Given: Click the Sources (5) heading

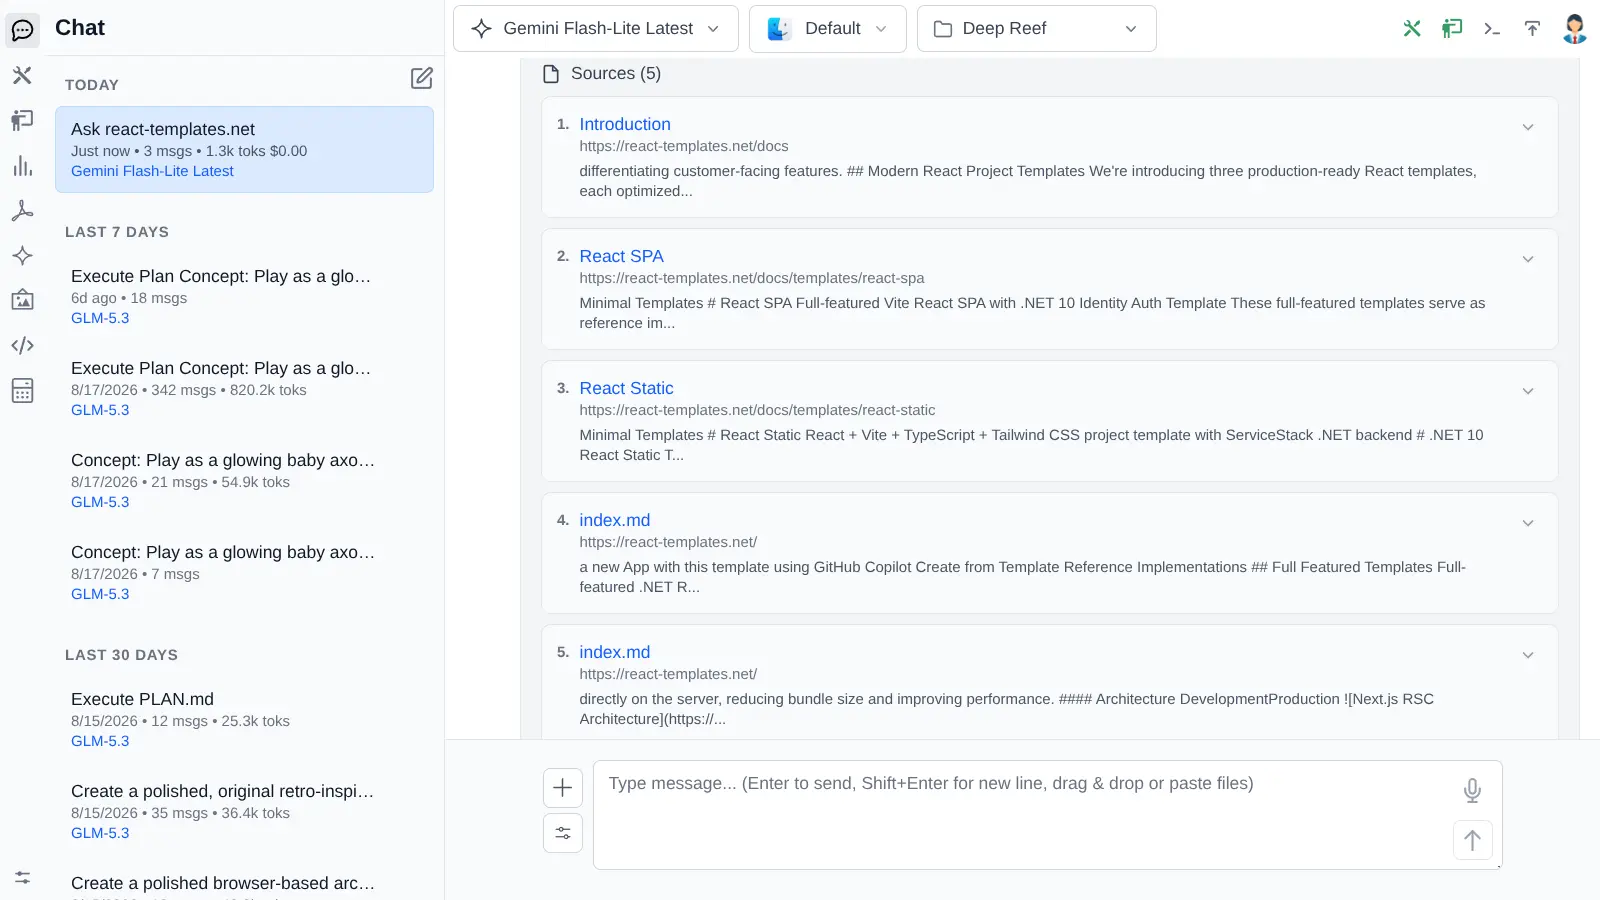Looking at the screenshot, I should click(616, 74).
